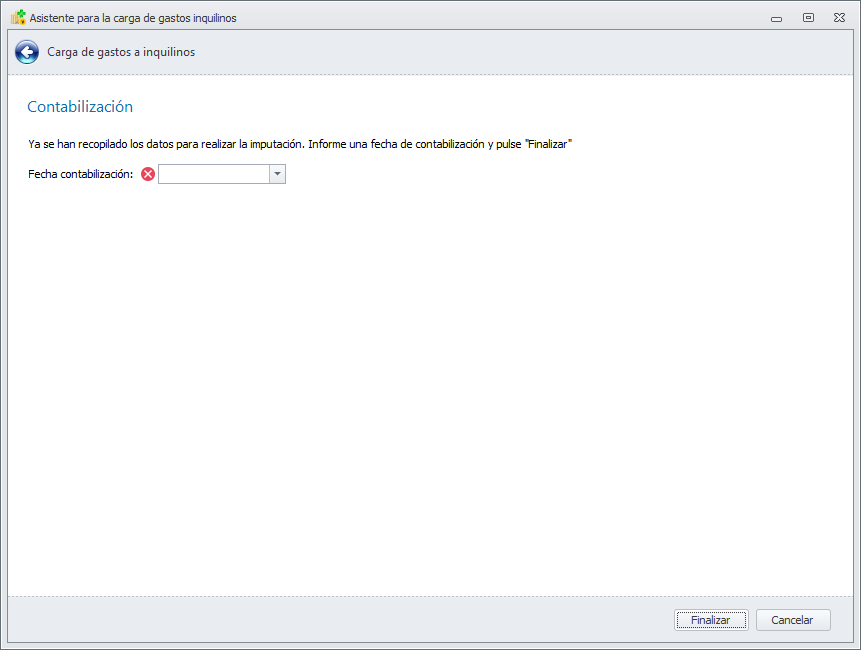Click the Finalizar button

click(711, 620)
